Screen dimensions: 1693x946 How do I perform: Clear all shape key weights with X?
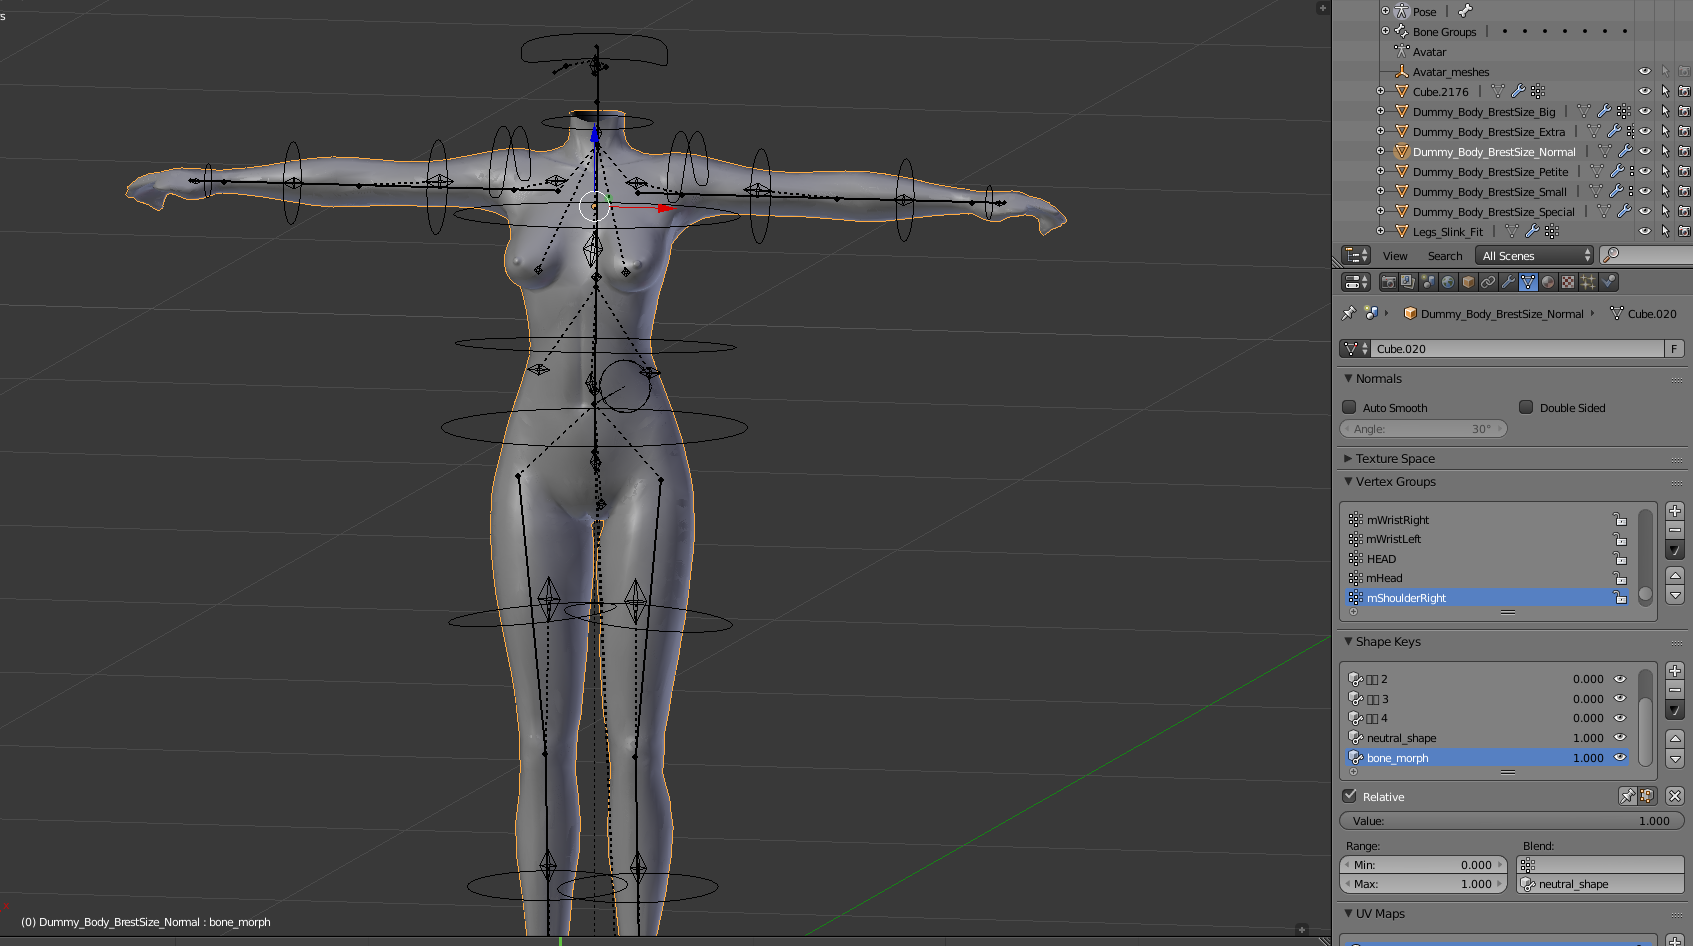1675,796
